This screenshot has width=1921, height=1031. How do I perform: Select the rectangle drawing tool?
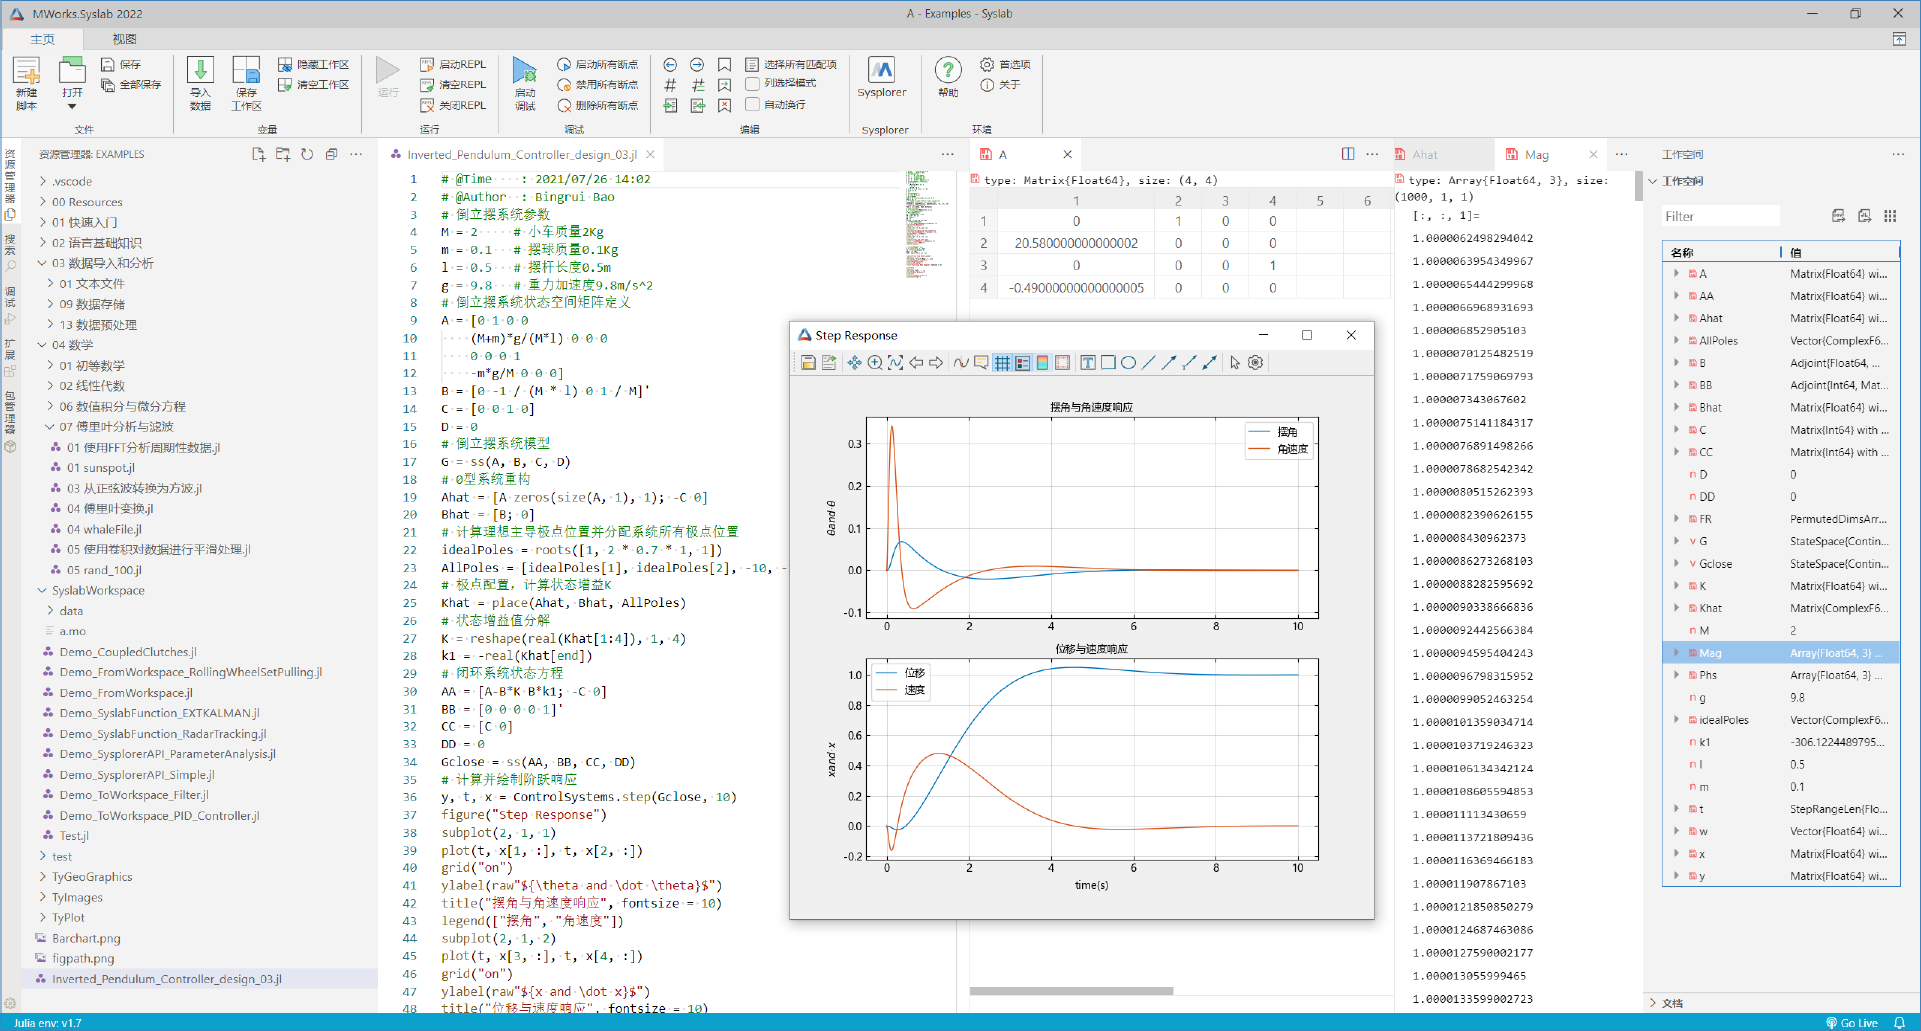(x=1108, y=363)
